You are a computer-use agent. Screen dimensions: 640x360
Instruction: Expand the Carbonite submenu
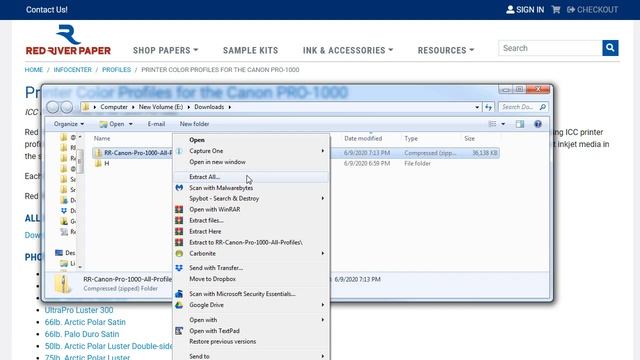click(x=251, y=253)
